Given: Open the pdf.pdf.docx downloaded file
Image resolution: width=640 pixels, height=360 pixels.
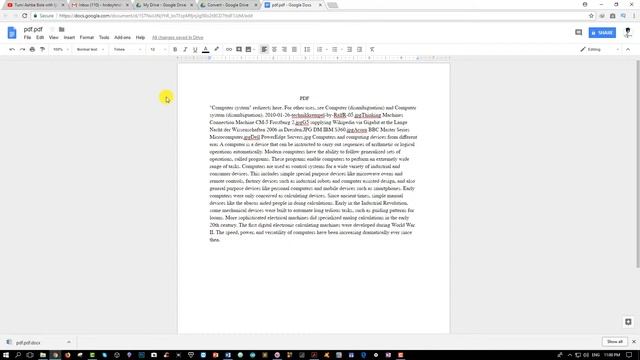Looking at the screenshot, I should (x=28, y=342).
